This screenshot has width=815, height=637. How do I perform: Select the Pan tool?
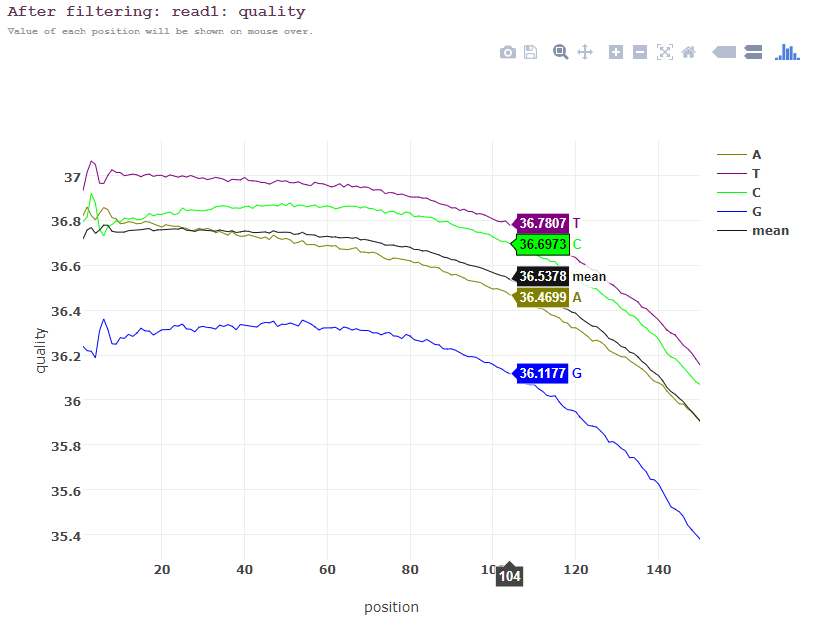point(585,52)
